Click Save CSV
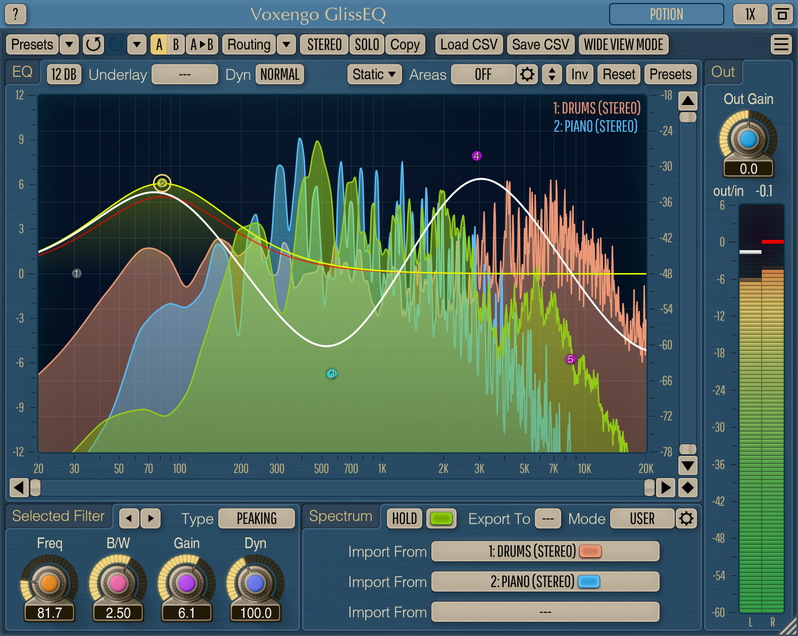The image size is (798, 636). [540, 45]
